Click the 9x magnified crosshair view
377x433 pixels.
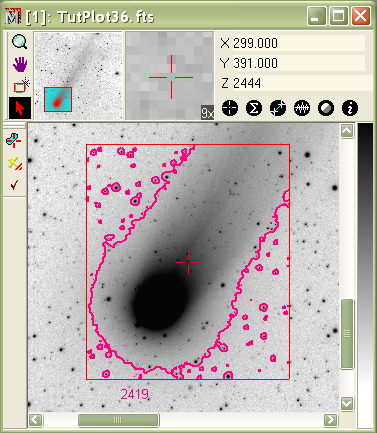[170, 76]
